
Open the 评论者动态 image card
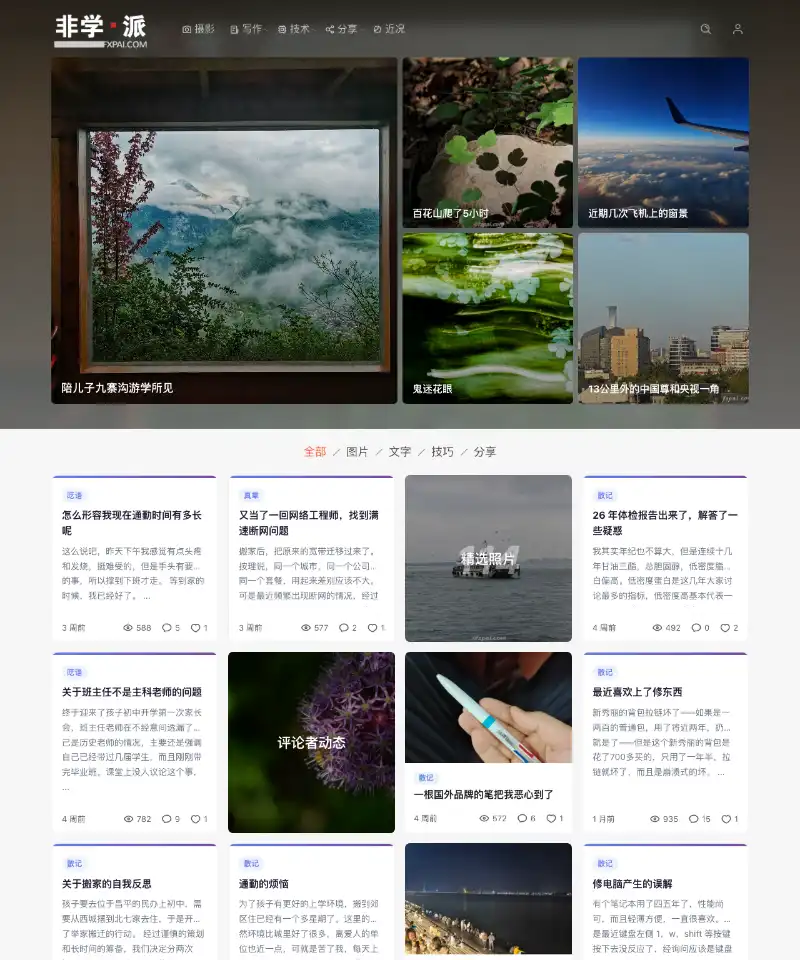pyautogui.click(x=312, y=742)
